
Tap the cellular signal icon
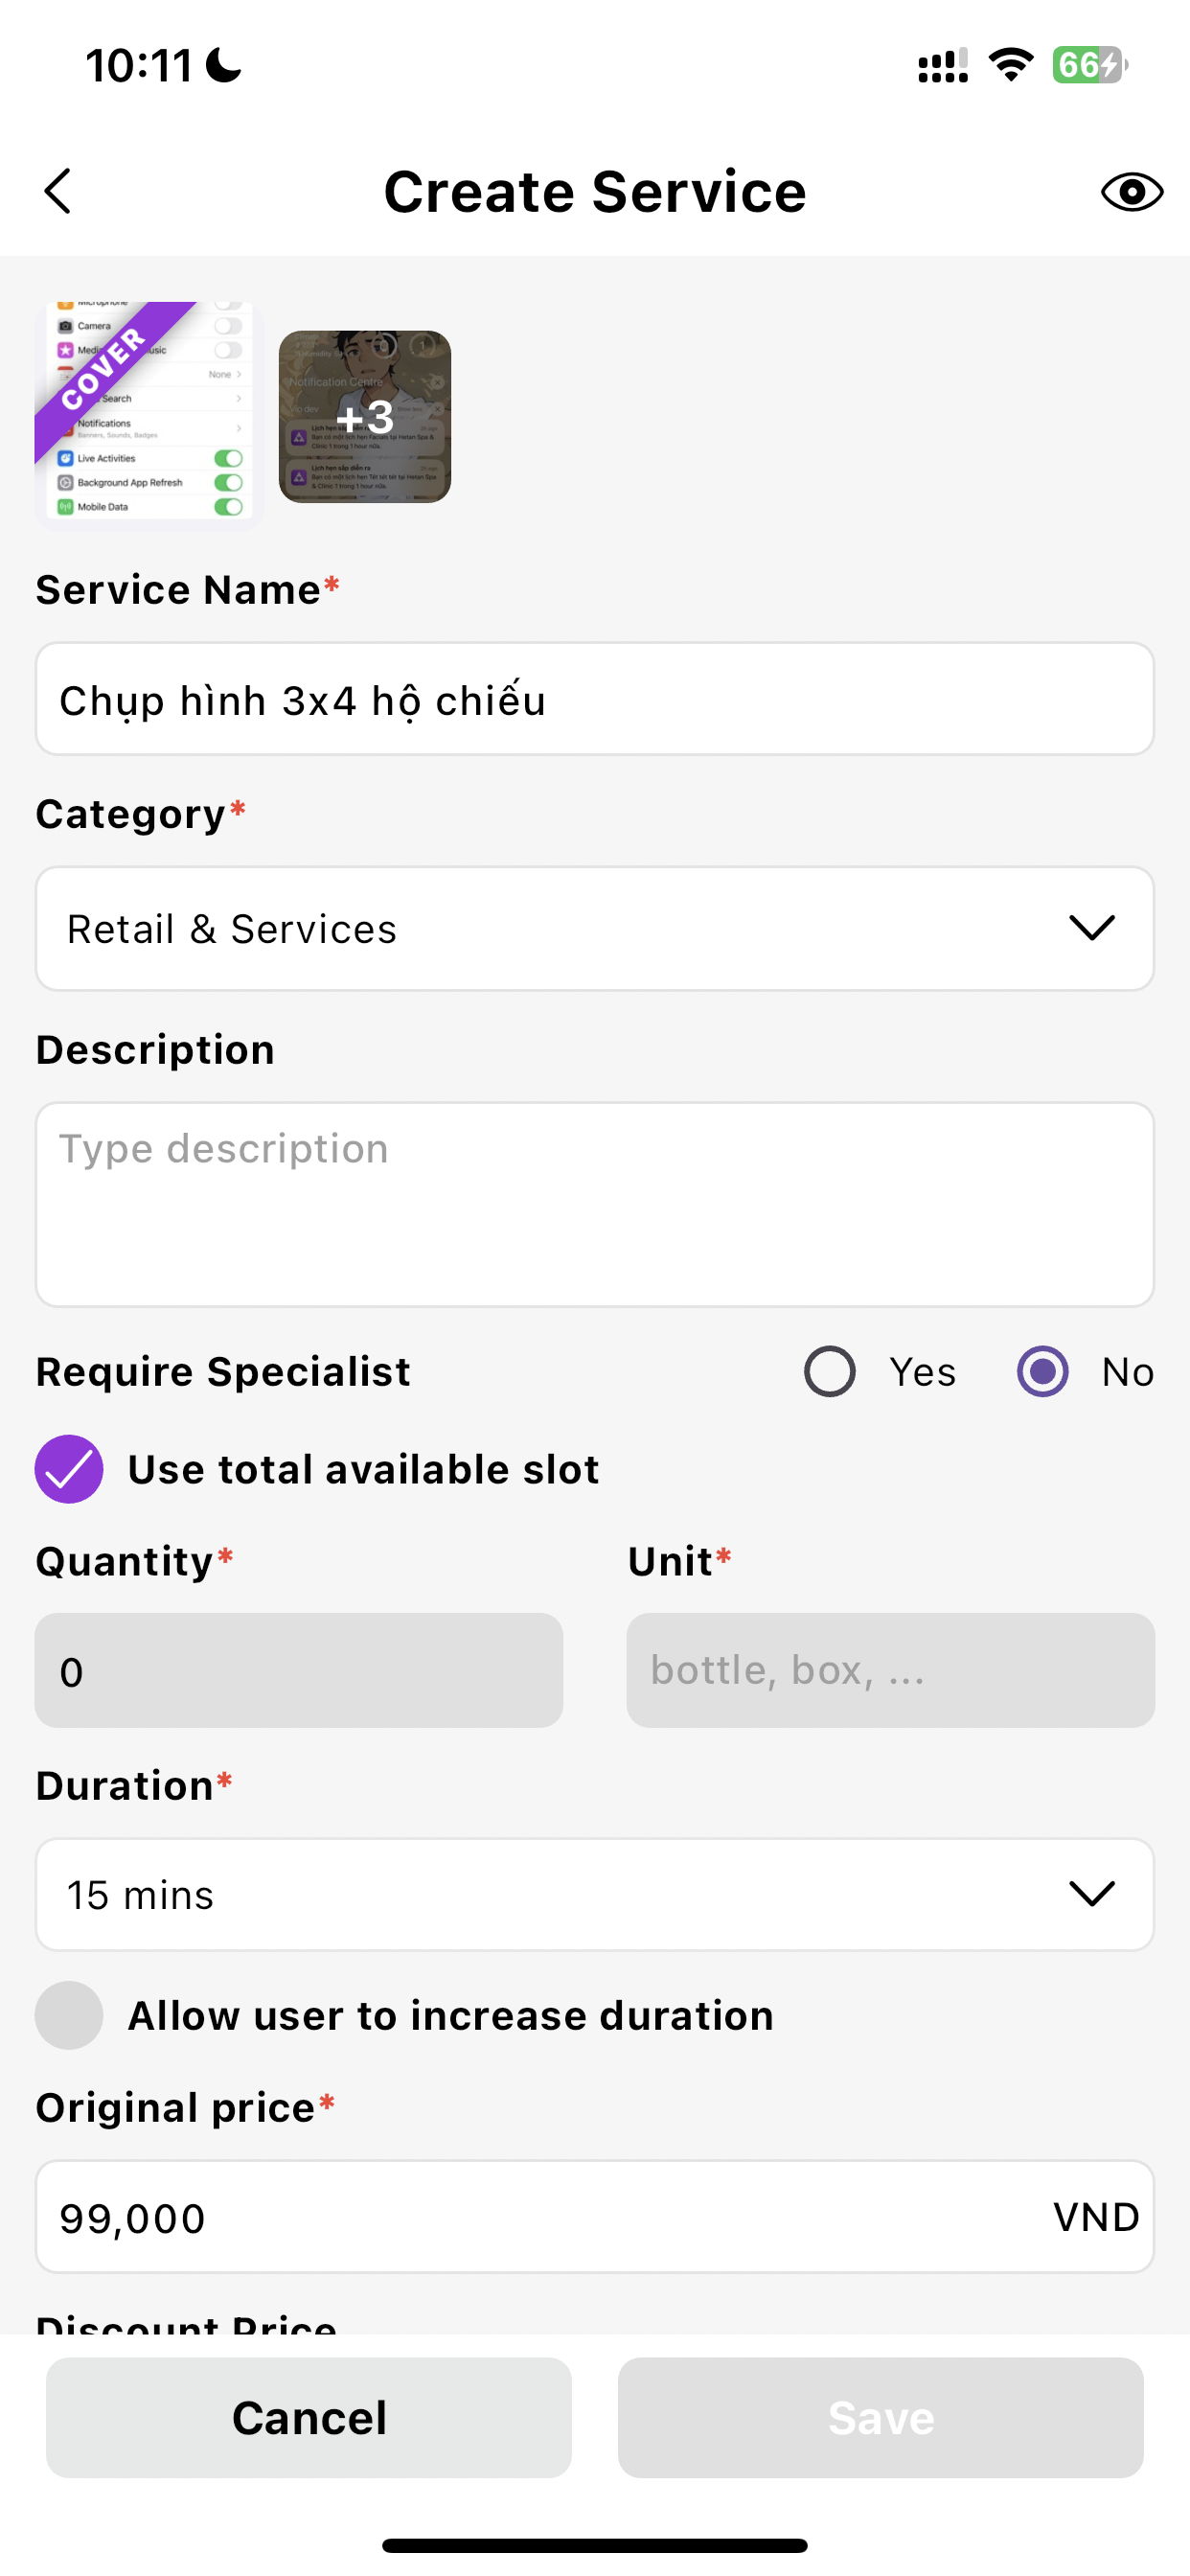click(942, 66)
